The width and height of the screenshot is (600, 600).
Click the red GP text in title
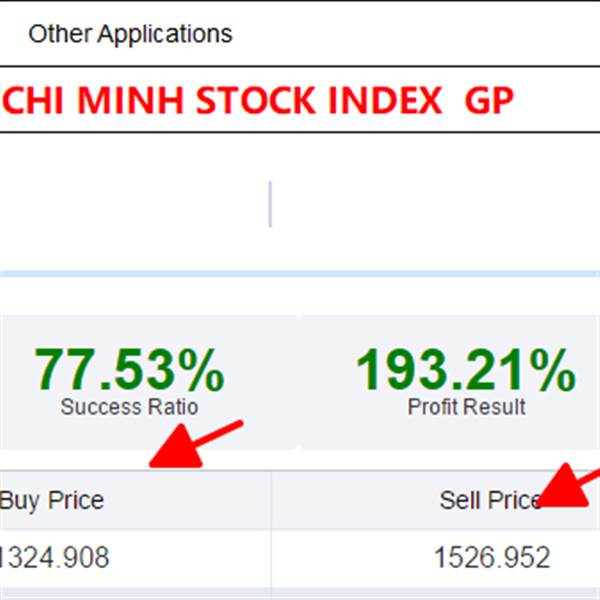(x=489, y=100)
